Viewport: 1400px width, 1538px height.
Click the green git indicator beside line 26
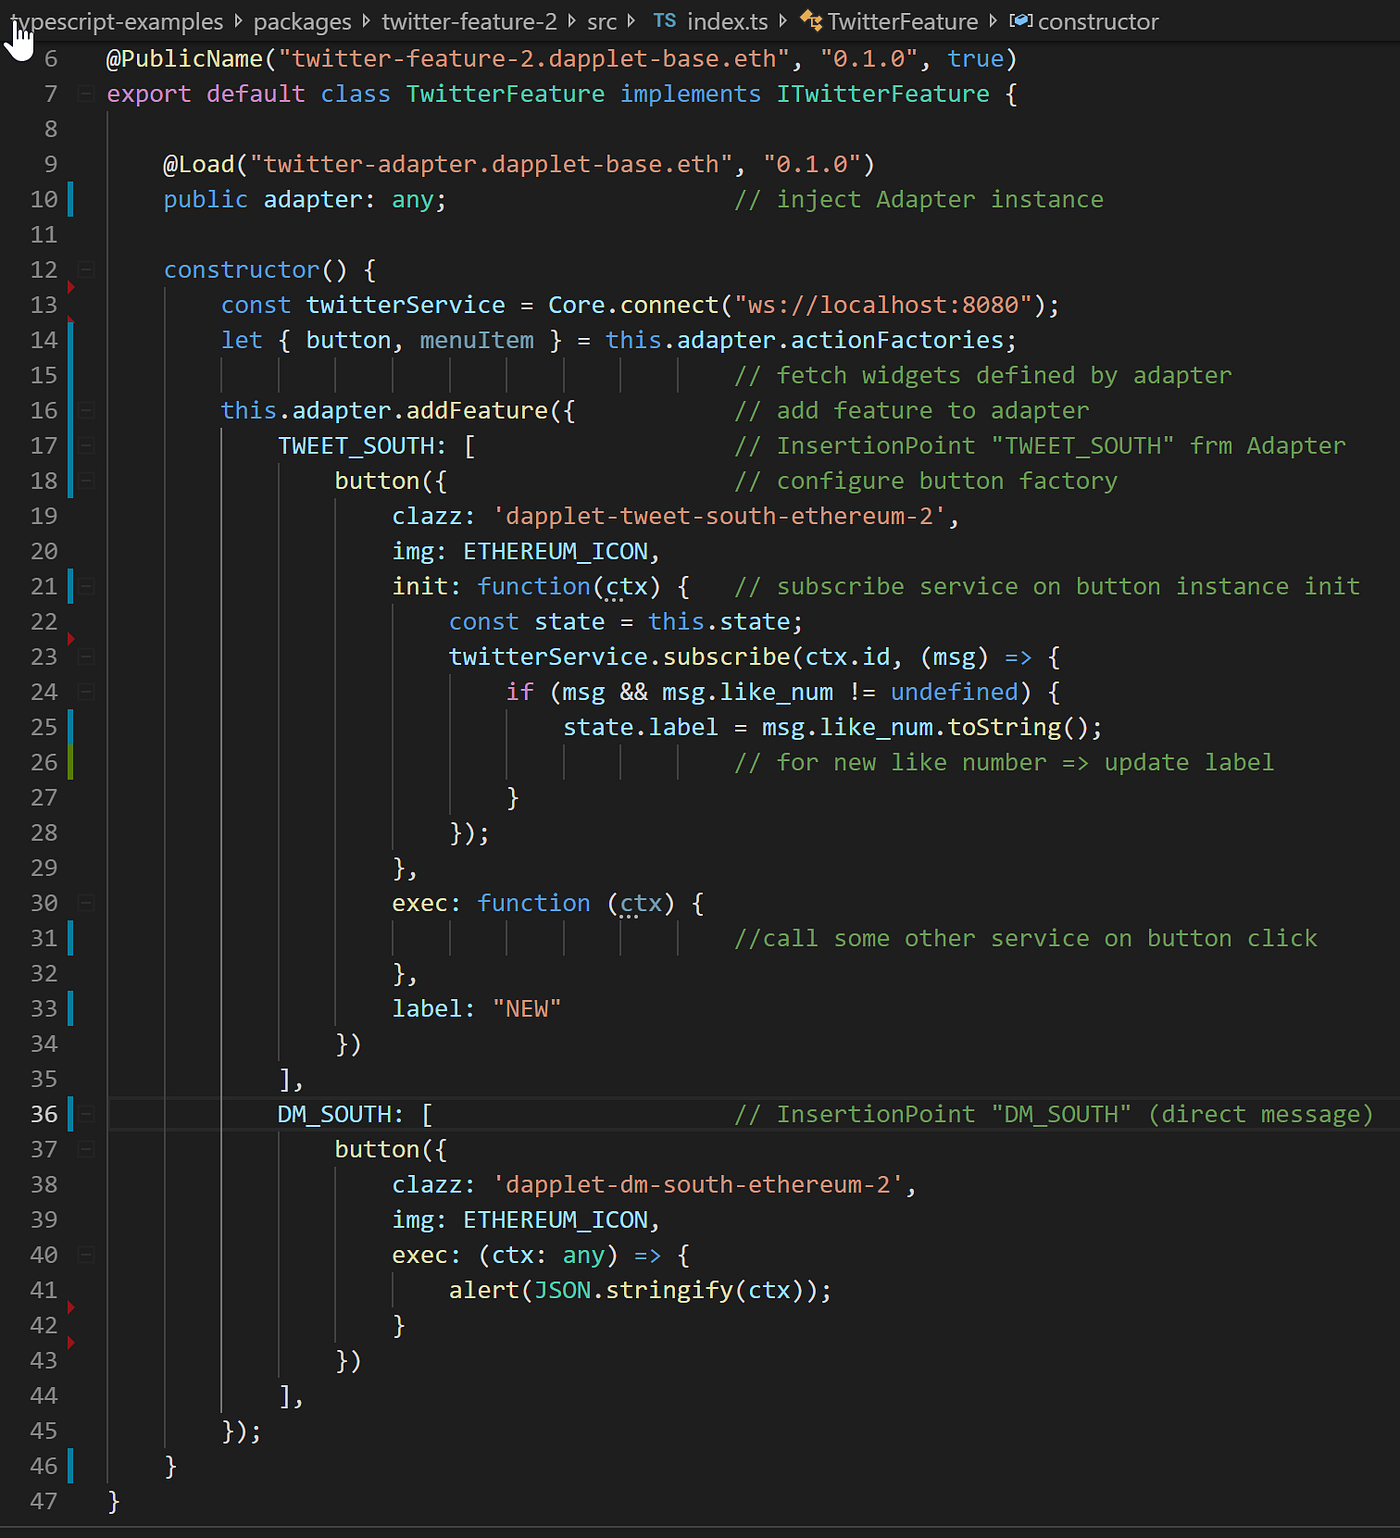tap(71, 762)
